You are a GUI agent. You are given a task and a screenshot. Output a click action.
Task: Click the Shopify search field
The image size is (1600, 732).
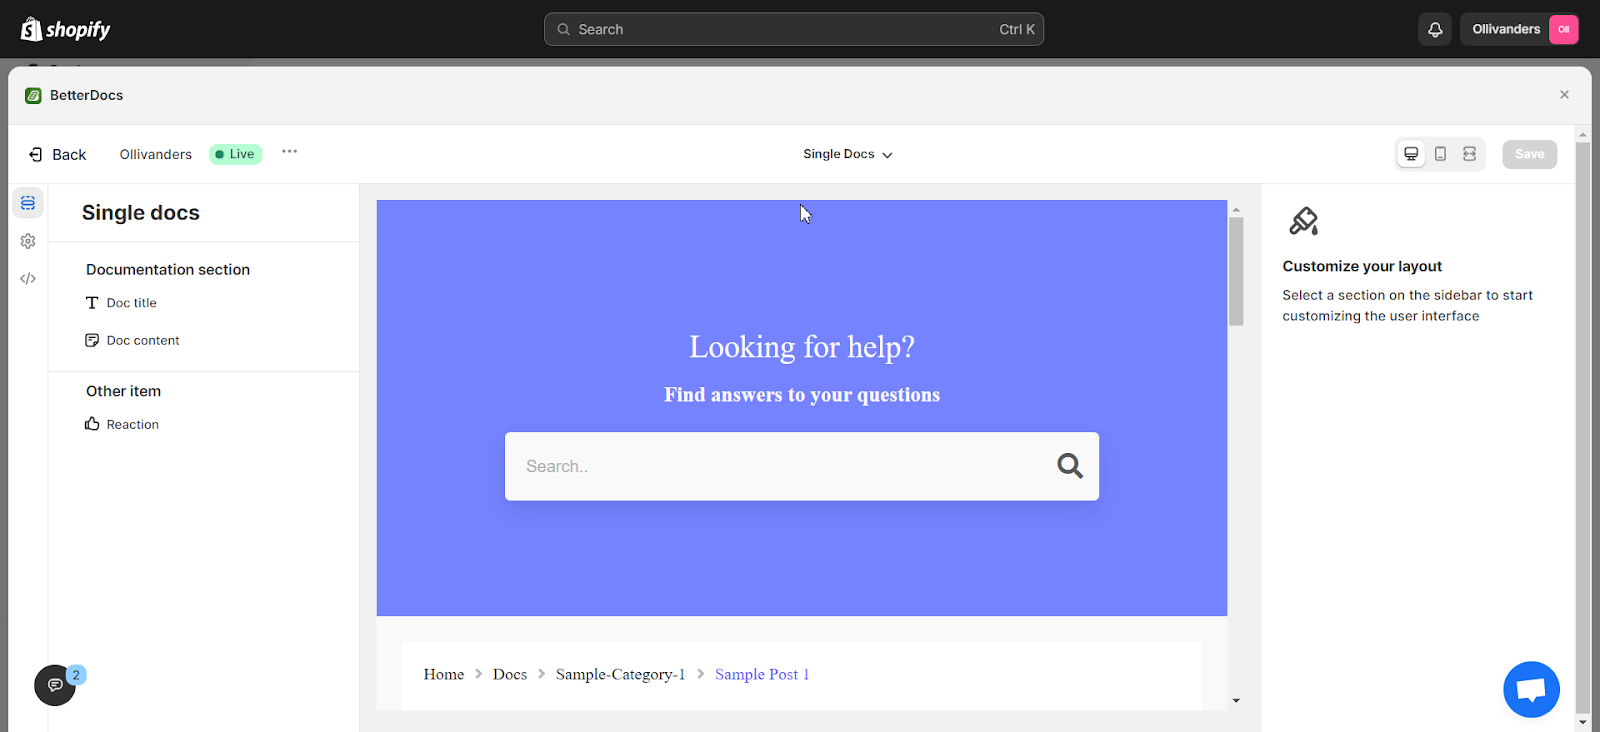click(x=794, y=29)
